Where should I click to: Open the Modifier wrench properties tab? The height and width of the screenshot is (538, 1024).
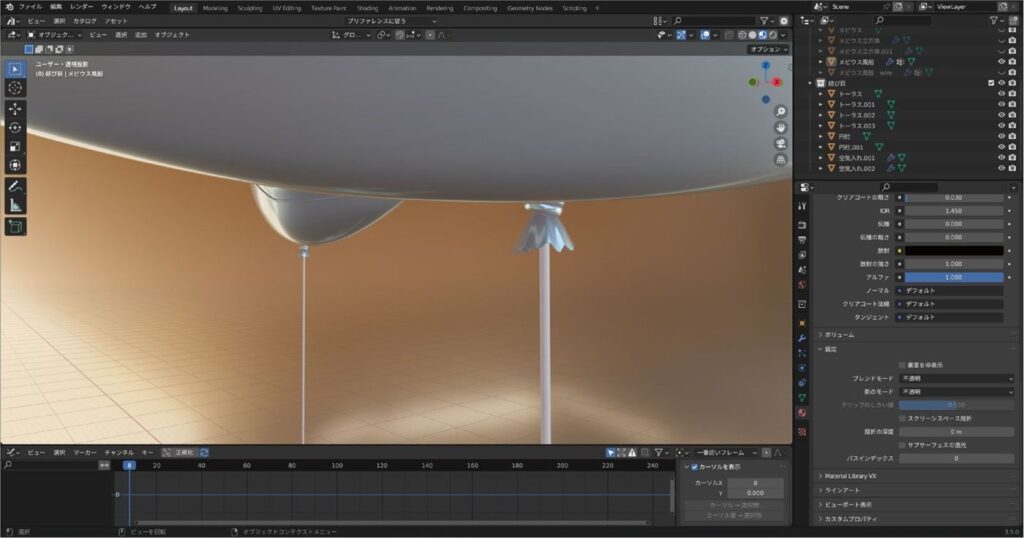click(x=802, y=338)
